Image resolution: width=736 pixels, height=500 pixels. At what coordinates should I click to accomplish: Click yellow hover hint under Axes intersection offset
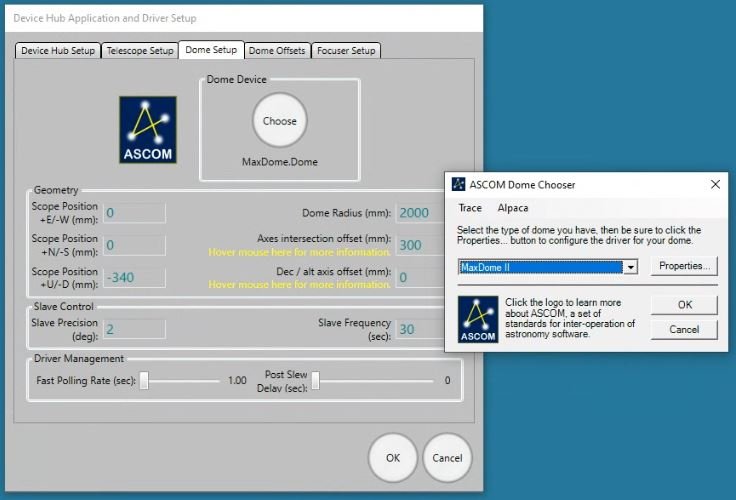click(x=299, y=252)
